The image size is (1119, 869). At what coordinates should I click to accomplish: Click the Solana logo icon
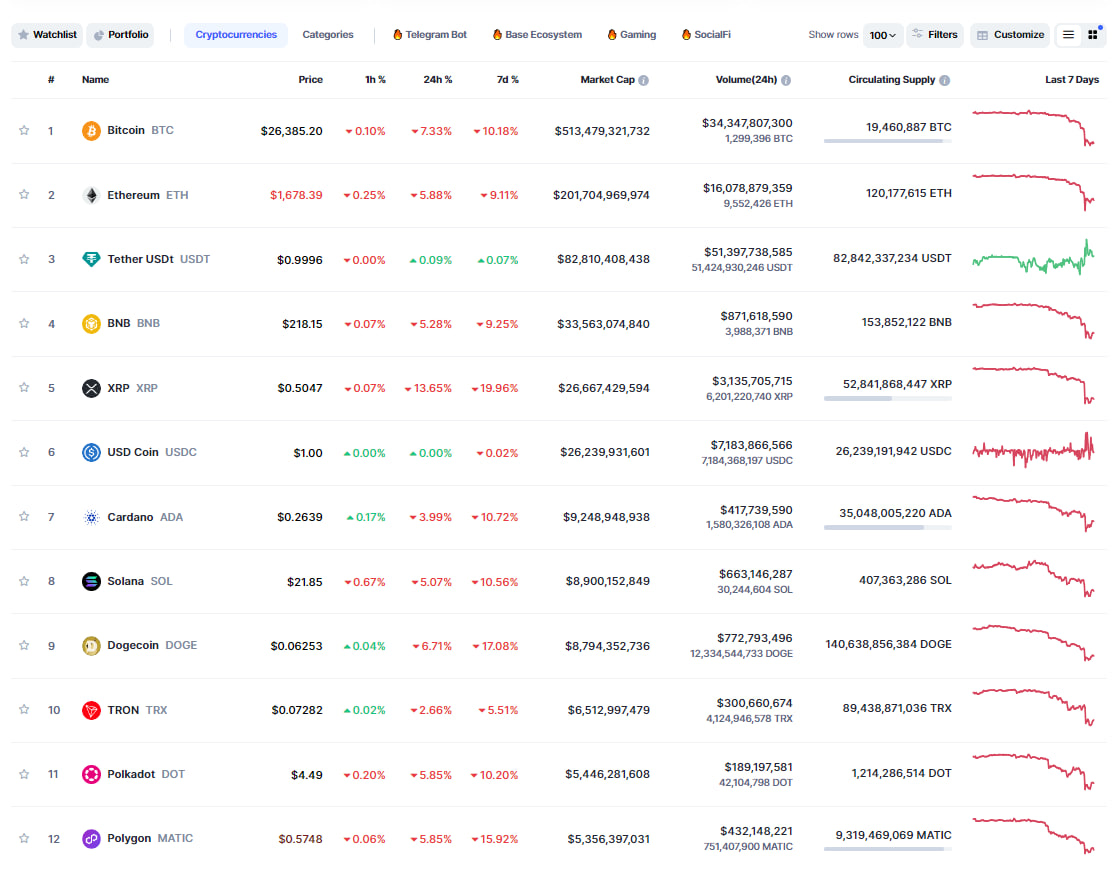tap(91, 581)
